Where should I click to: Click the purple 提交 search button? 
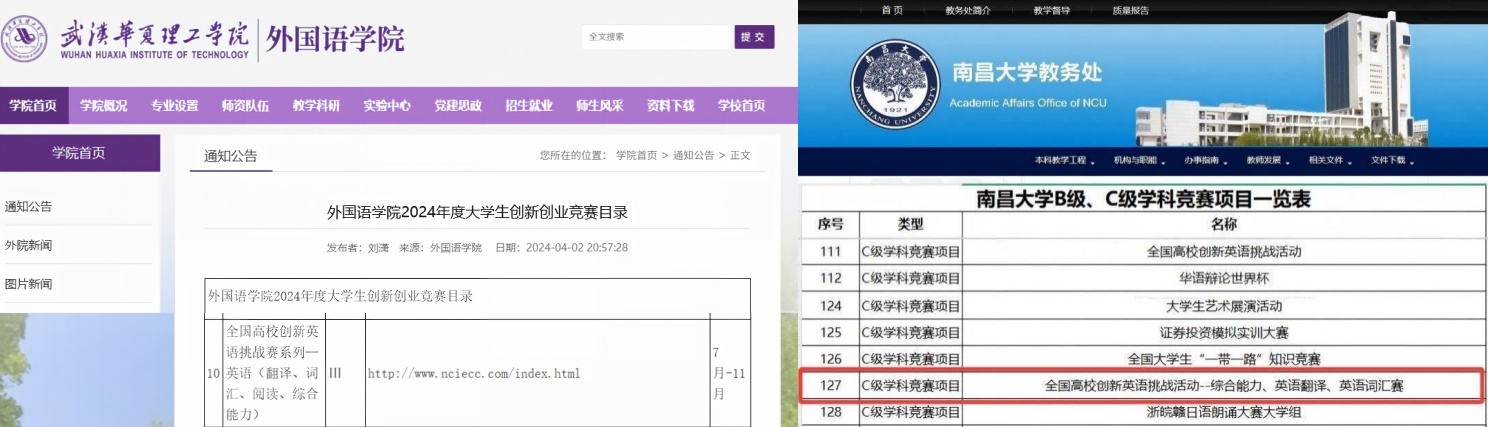point(754,37)
